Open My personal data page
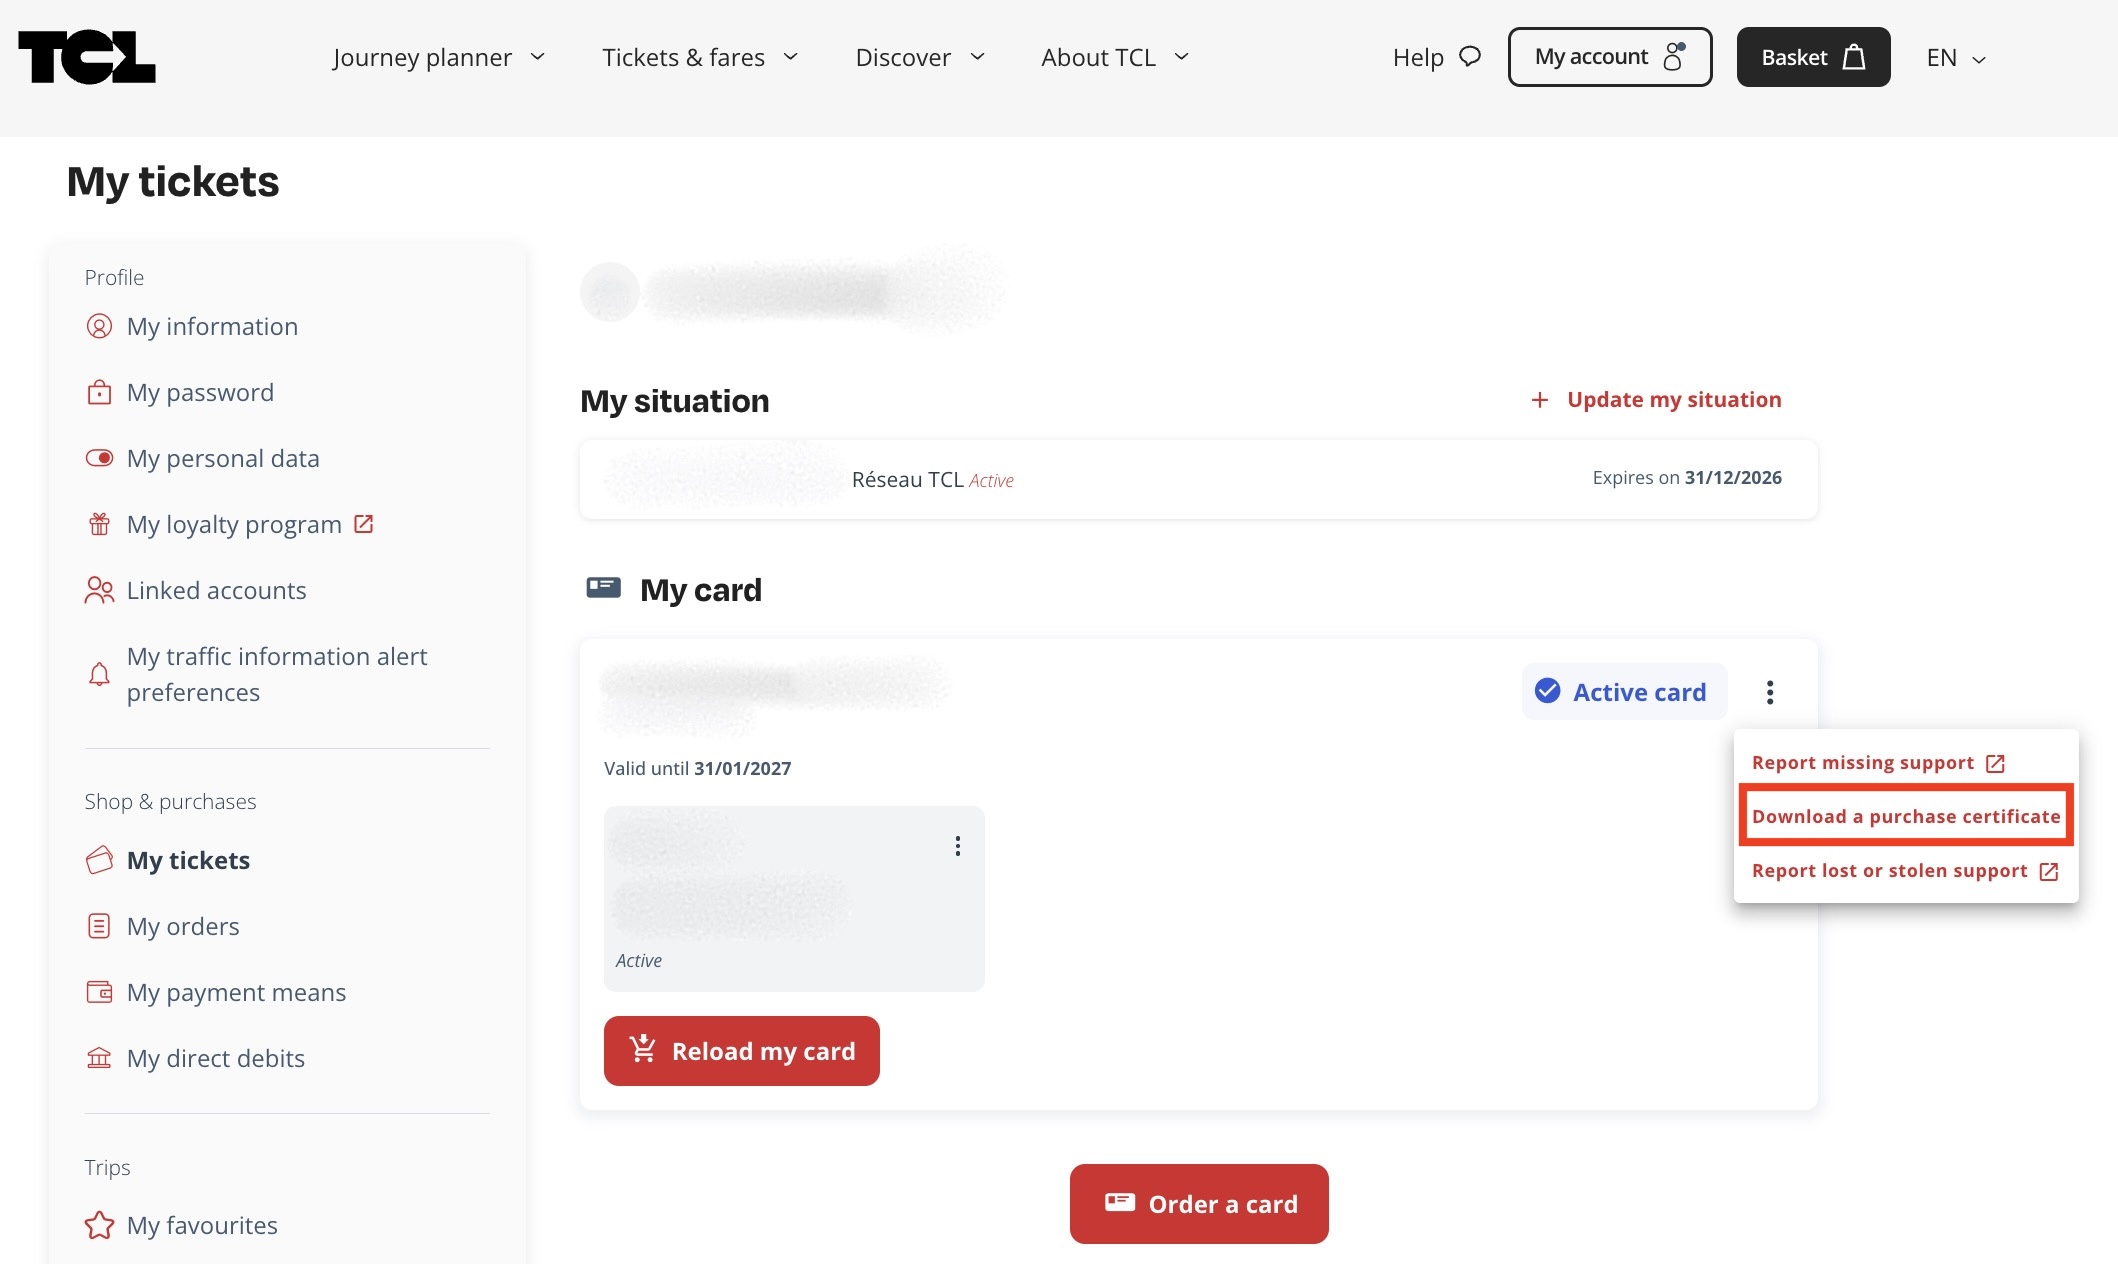The width and height of the screenshot is (2118, 1264). click(x=223, y=458)
